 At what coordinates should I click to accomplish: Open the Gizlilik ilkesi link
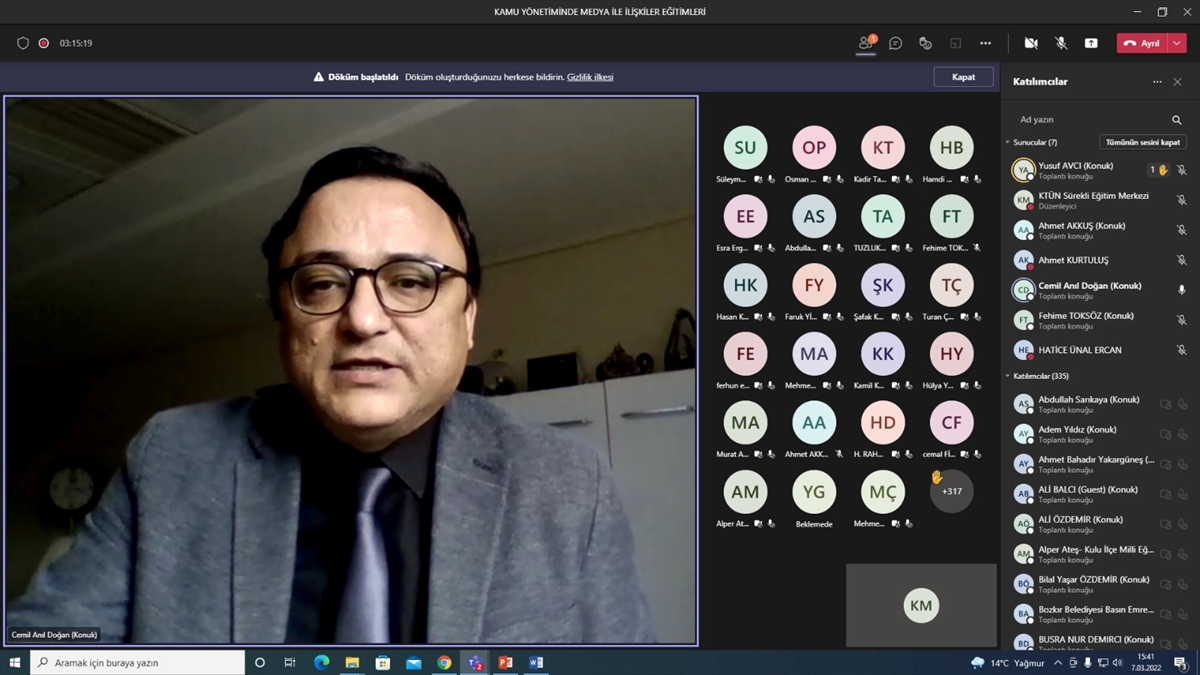point(590,77)
